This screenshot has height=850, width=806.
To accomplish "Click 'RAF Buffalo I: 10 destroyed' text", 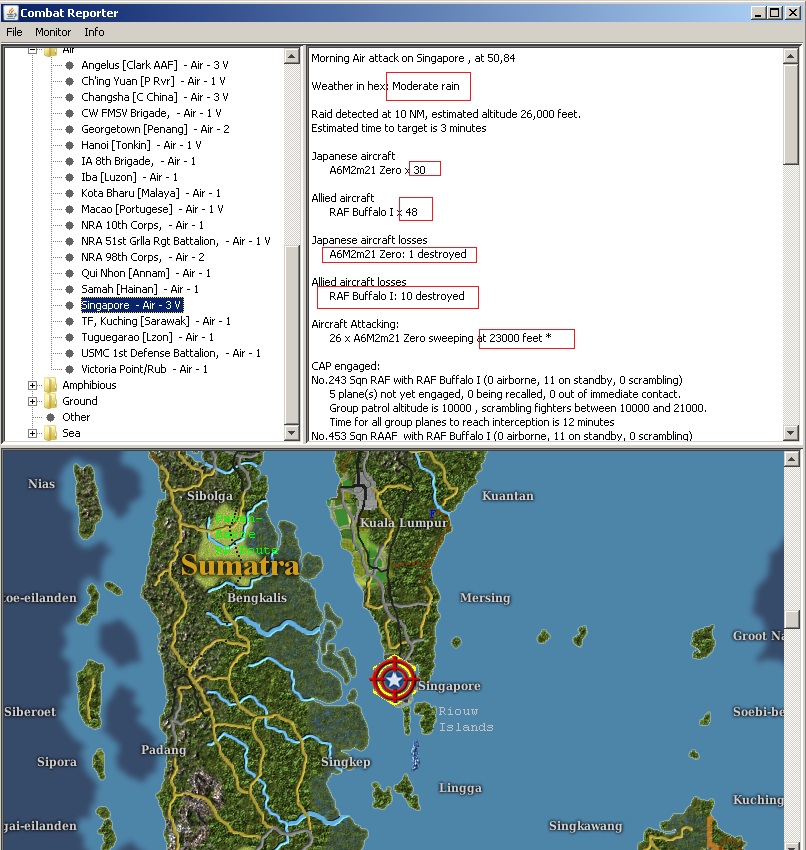I will 397,297.
